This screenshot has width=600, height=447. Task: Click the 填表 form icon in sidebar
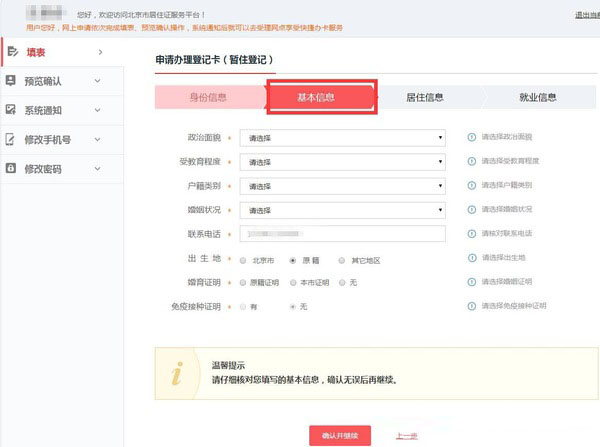pos(11,51)
